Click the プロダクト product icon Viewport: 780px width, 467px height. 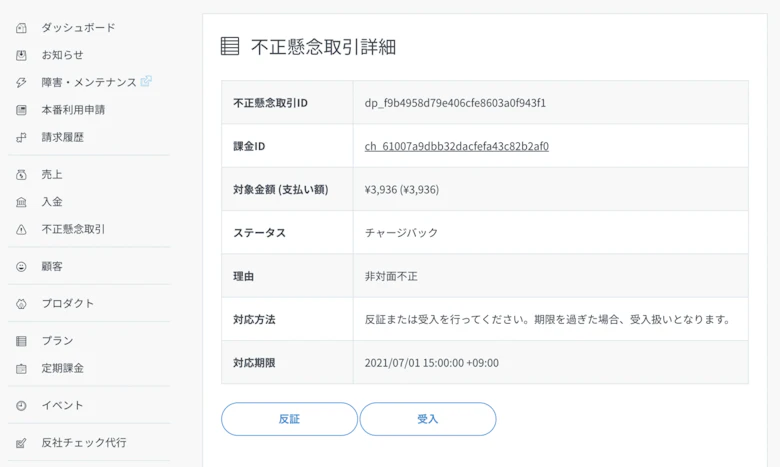(21, 304)
